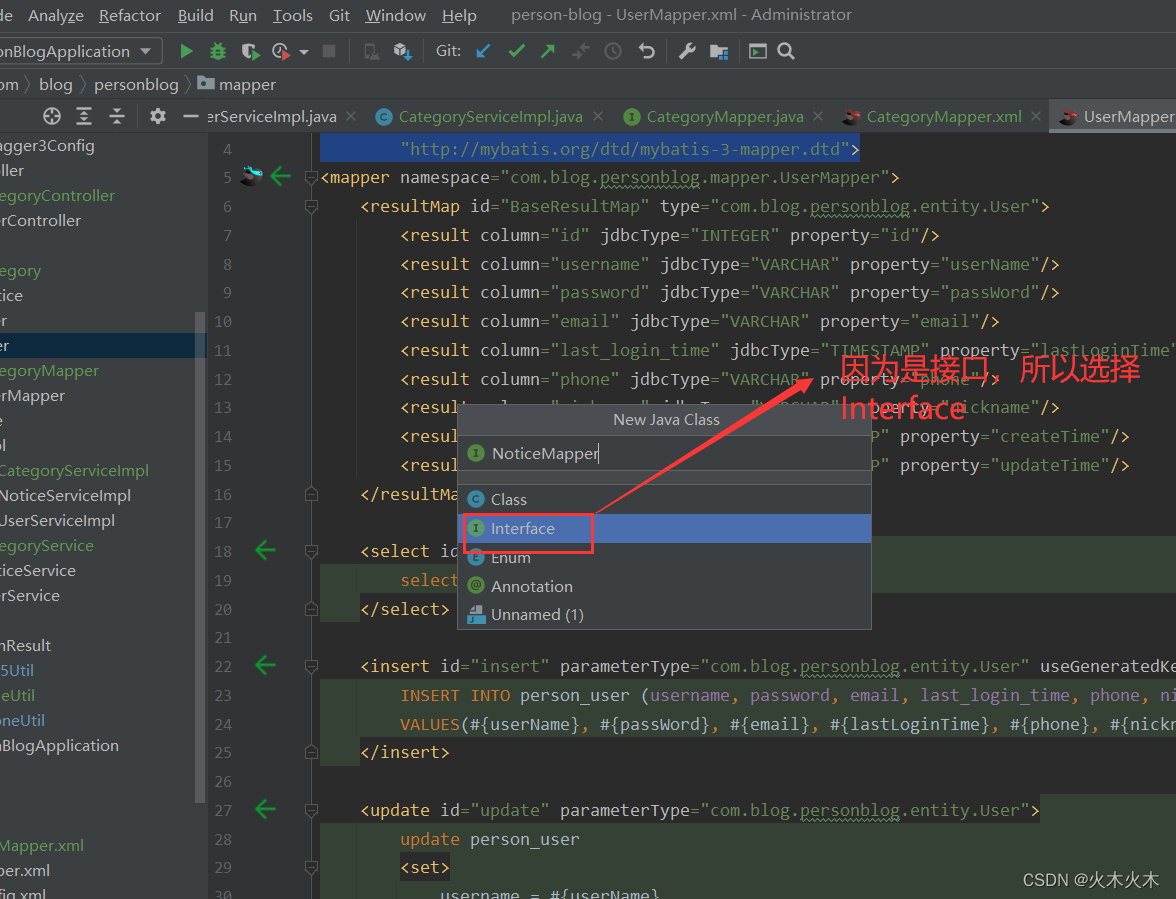Screen dimensions: 1176x899
Task: Run the application with green play button
Action: [186, 51]
